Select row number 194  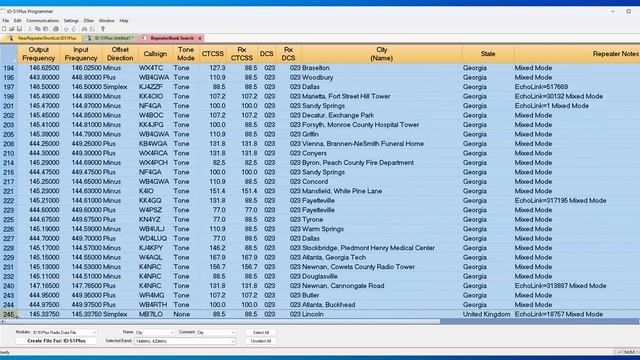coord(9,68)
